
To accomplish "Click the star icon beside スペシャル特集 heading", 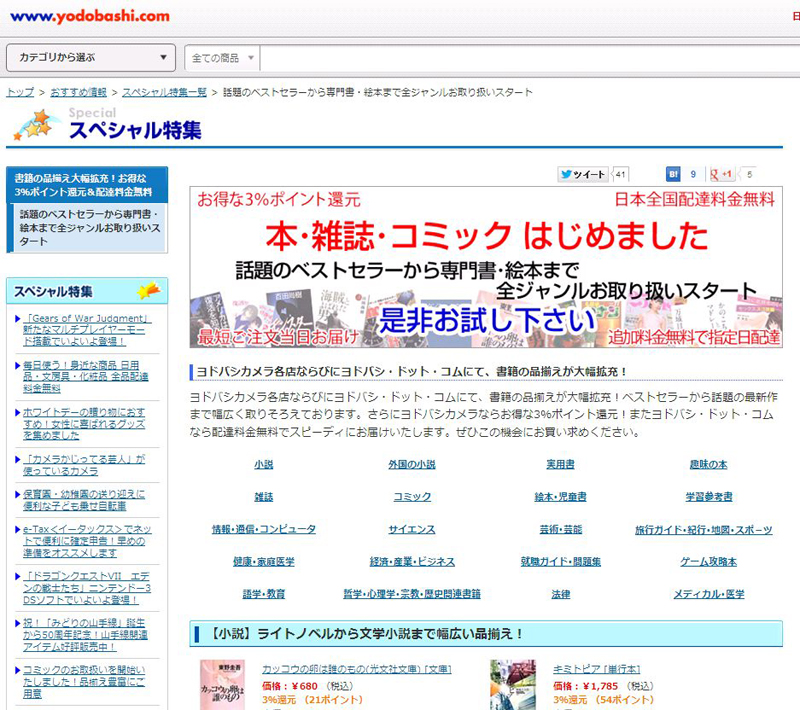I will tap(33, 125).
